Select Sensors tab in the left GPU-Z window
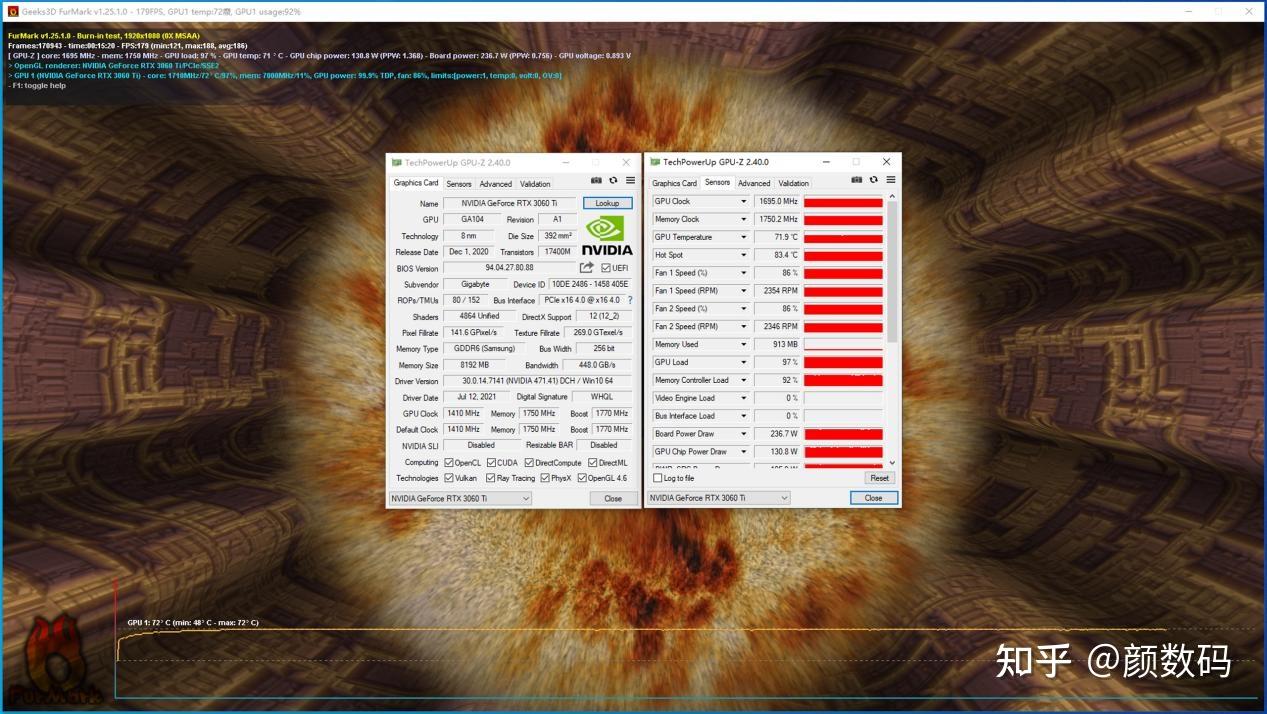The width and height of the screenshot is (1267, 714). click(459, 184)
